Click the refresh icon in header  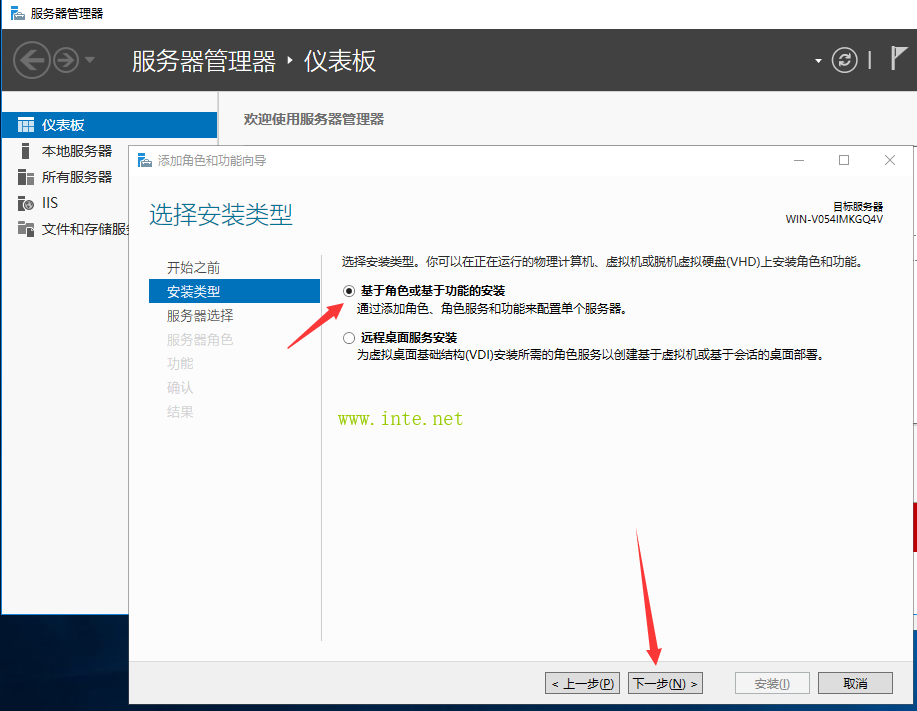845,60
